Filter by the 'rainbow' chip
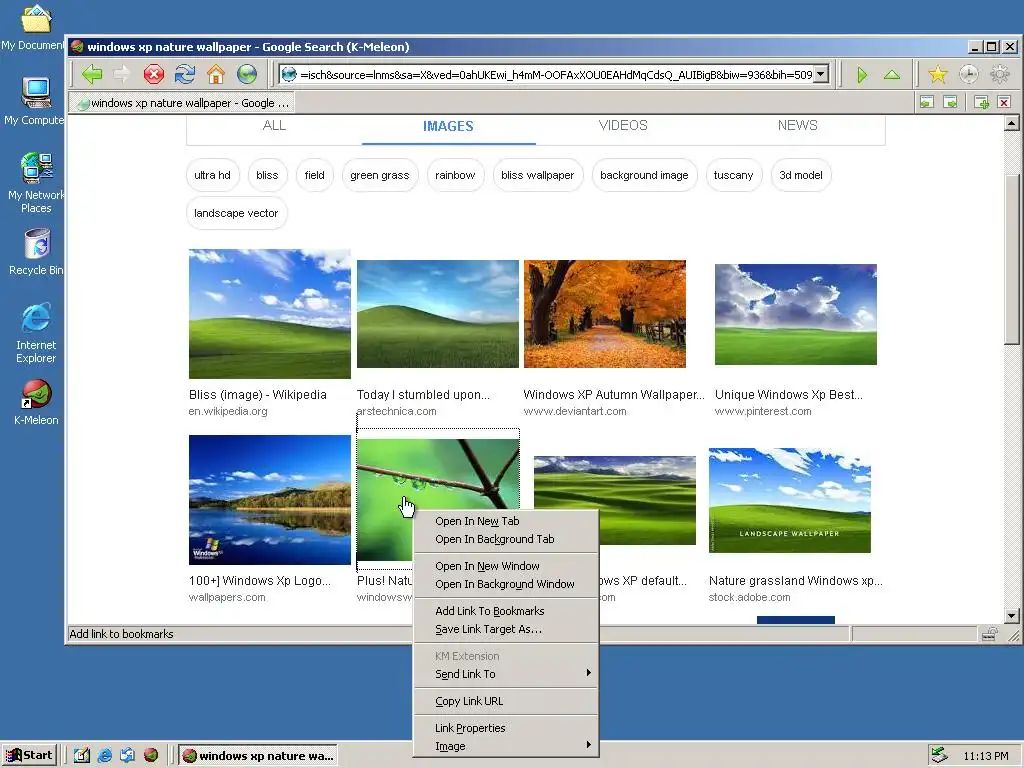 (455, 175)
